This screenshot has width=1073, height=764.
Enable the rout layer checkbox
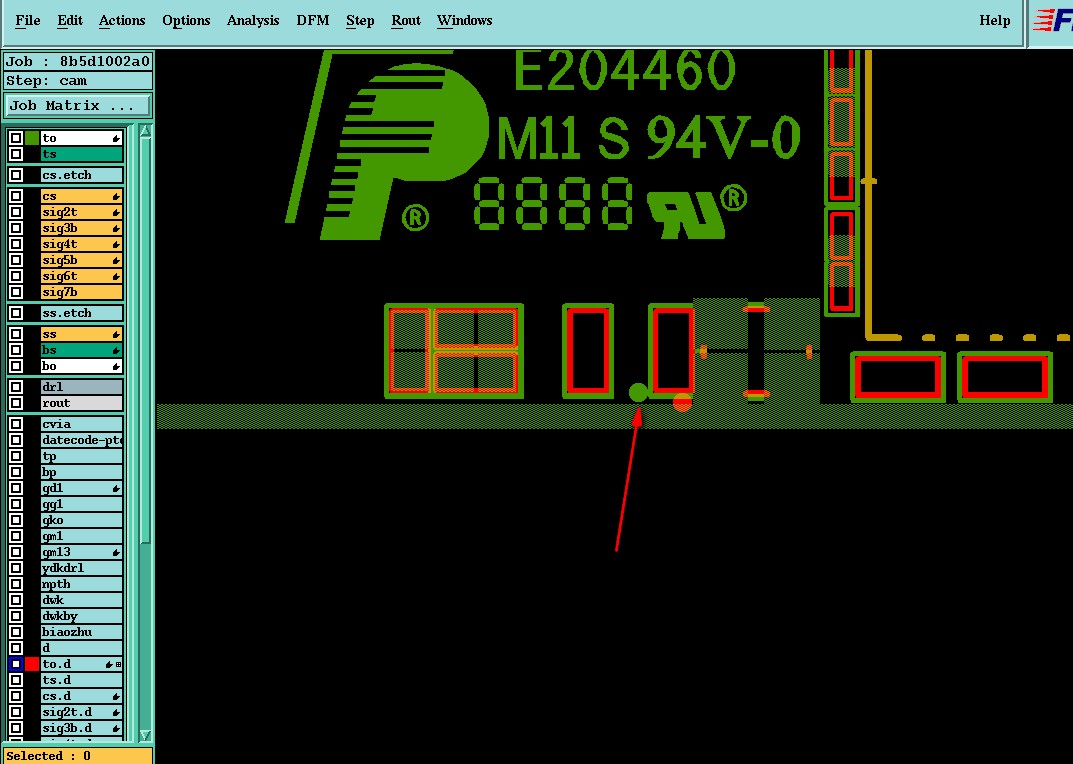(16, 403)
